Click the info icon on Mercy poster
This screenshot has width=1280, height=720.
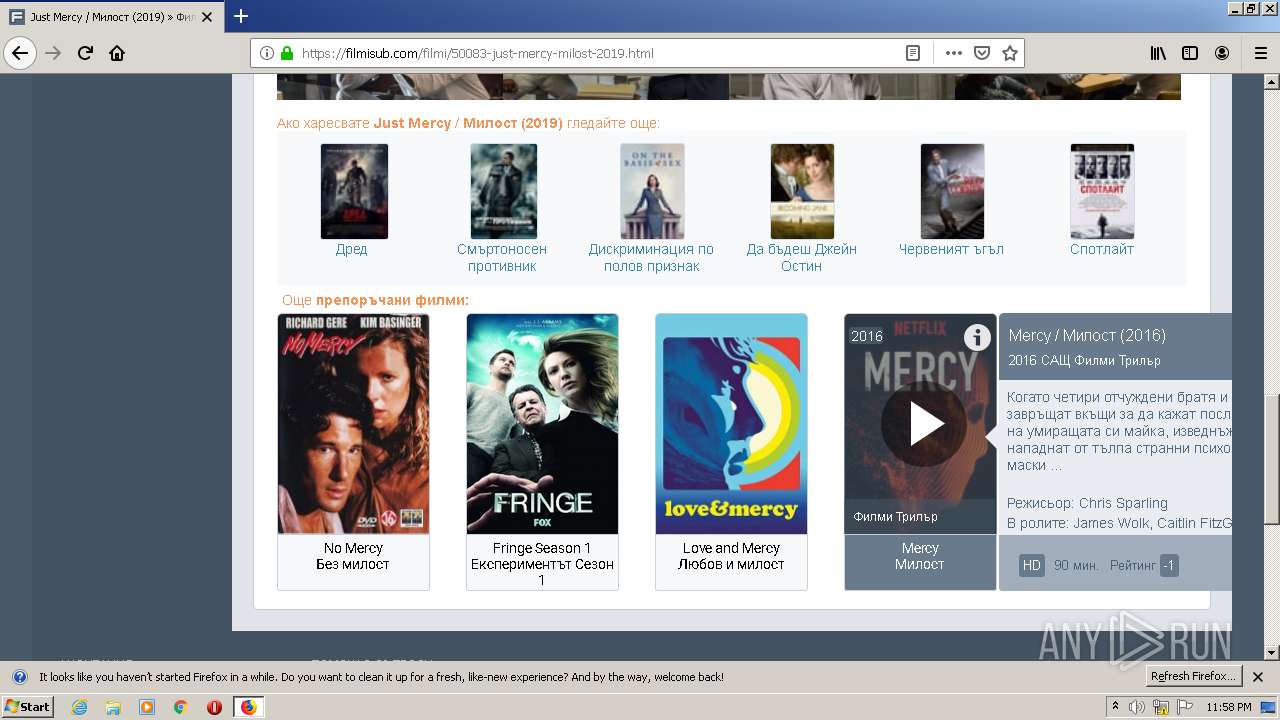click(977, 338)
